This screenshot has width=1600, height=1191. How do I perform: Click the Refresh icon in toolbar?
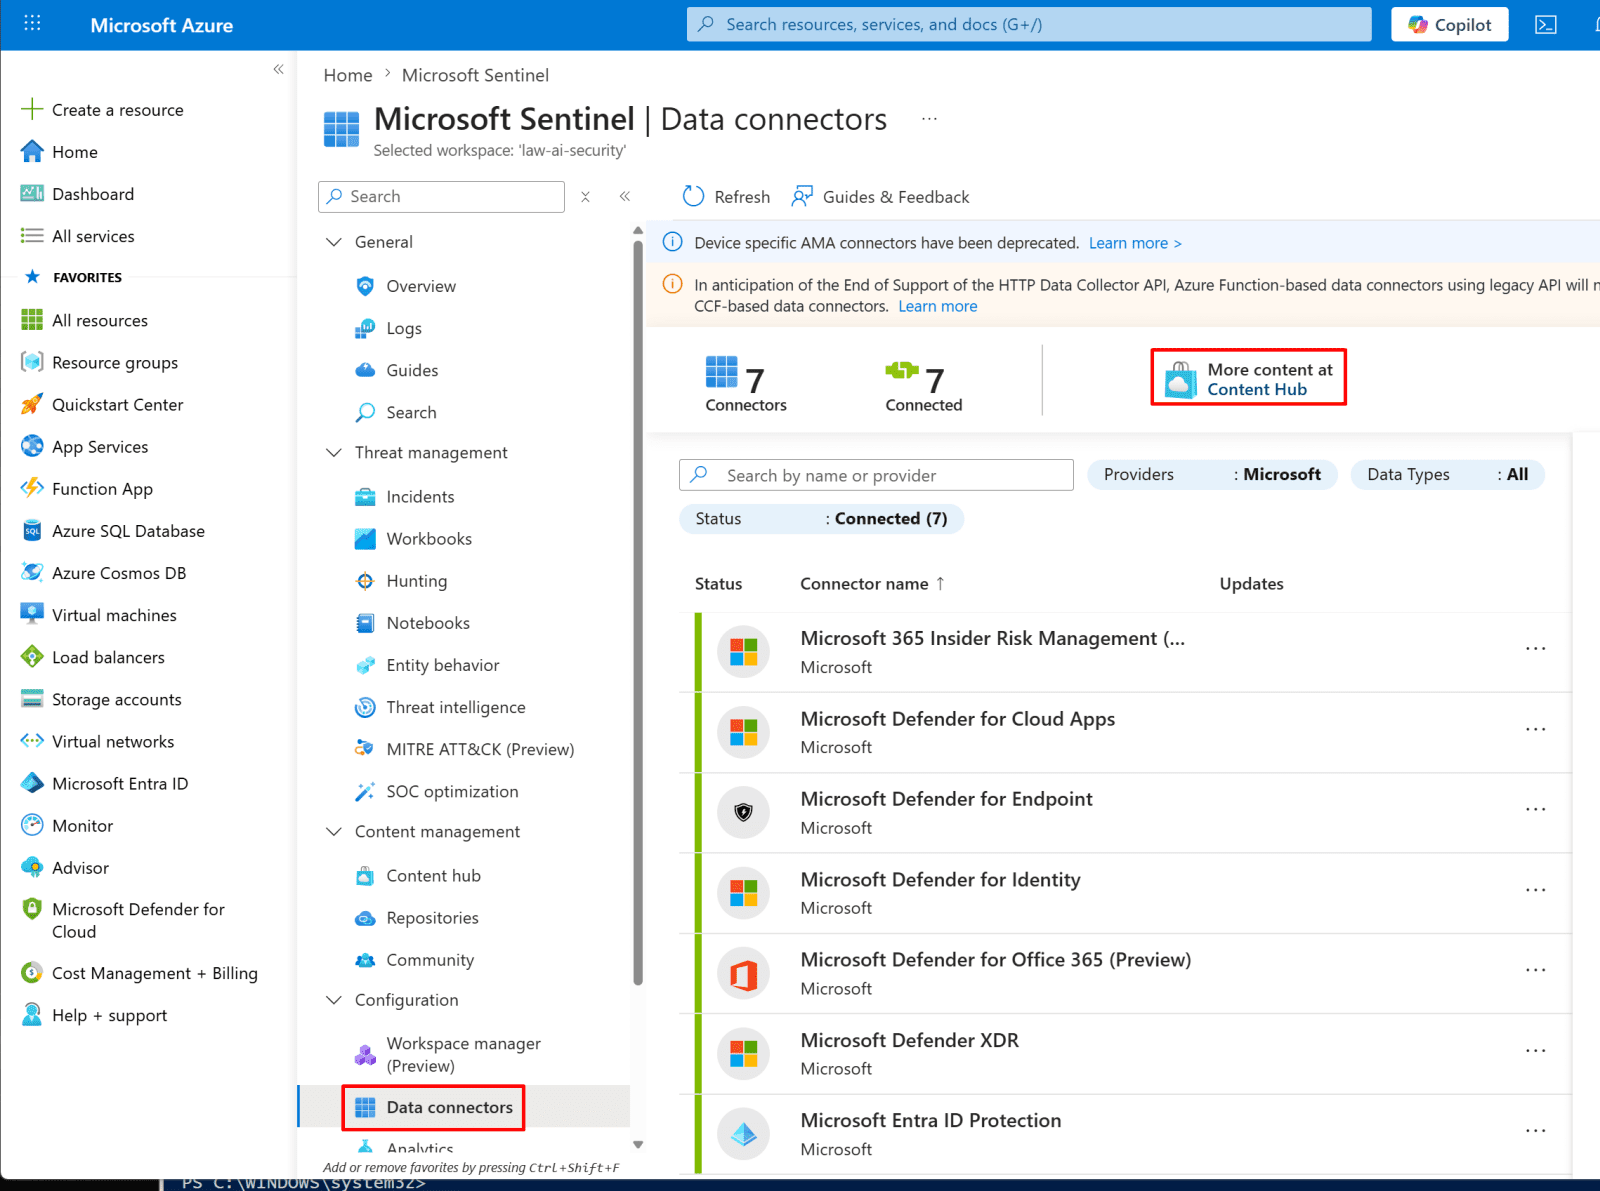pos(693,196)
